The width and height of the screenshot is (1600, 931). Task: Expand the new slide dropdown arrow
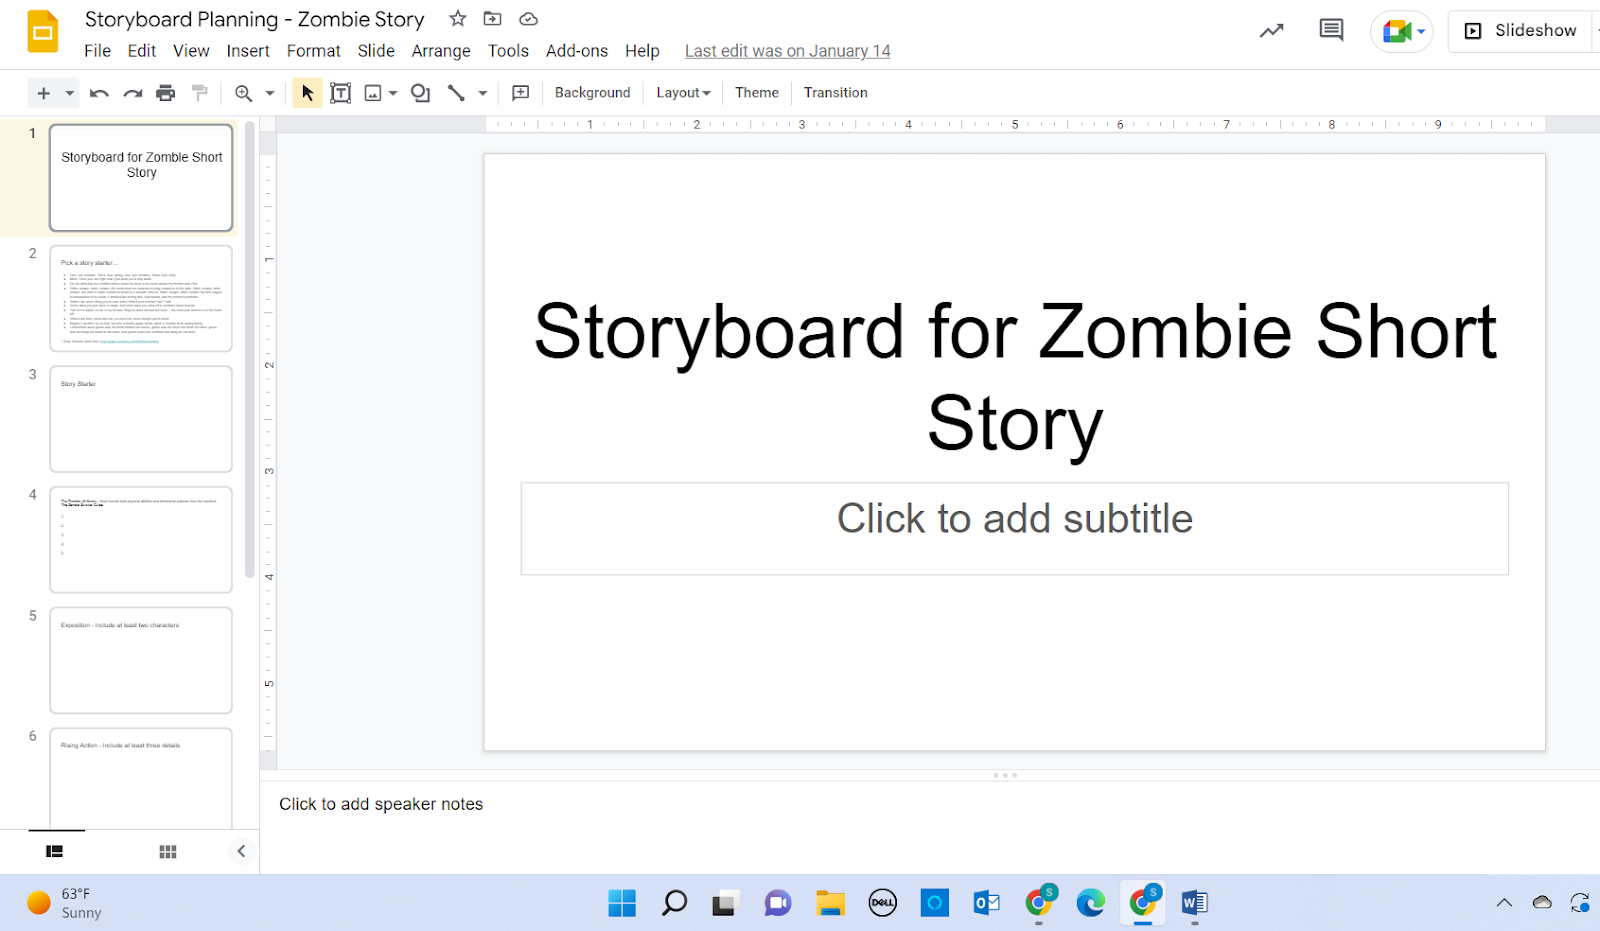[x=70, y=93]
